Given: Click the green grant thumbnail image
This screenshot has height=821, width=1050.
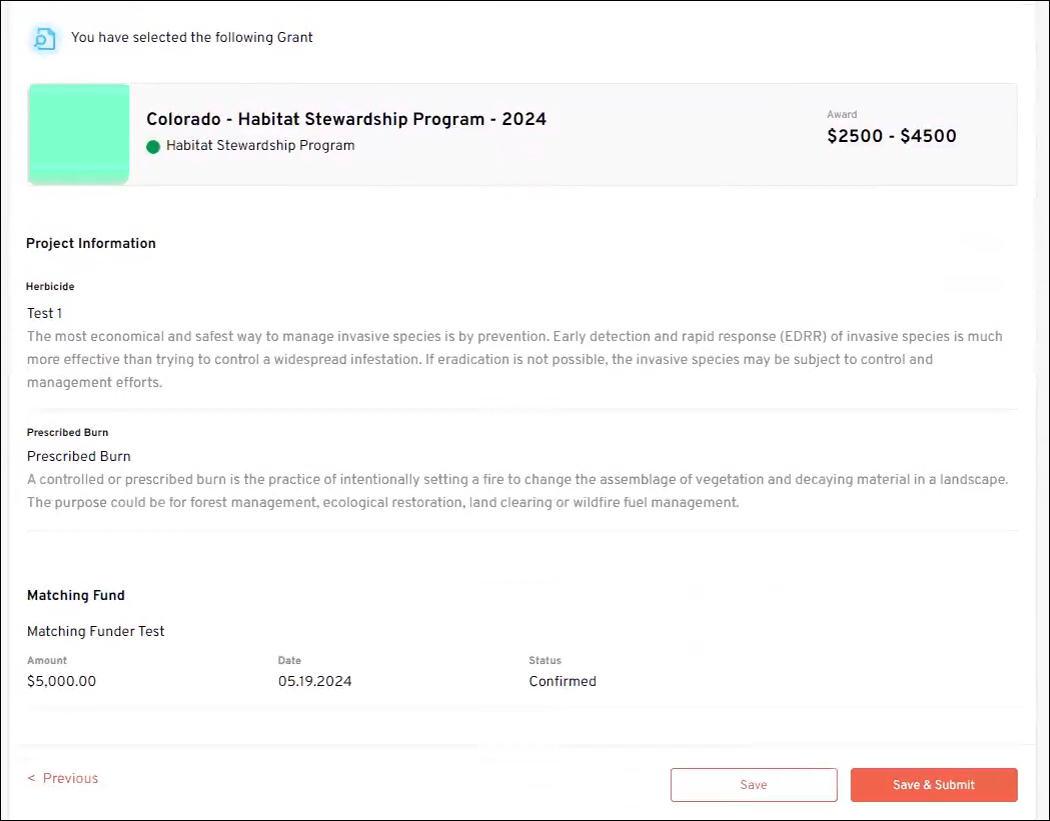Looking at the screenshot, I should point(79,134).
